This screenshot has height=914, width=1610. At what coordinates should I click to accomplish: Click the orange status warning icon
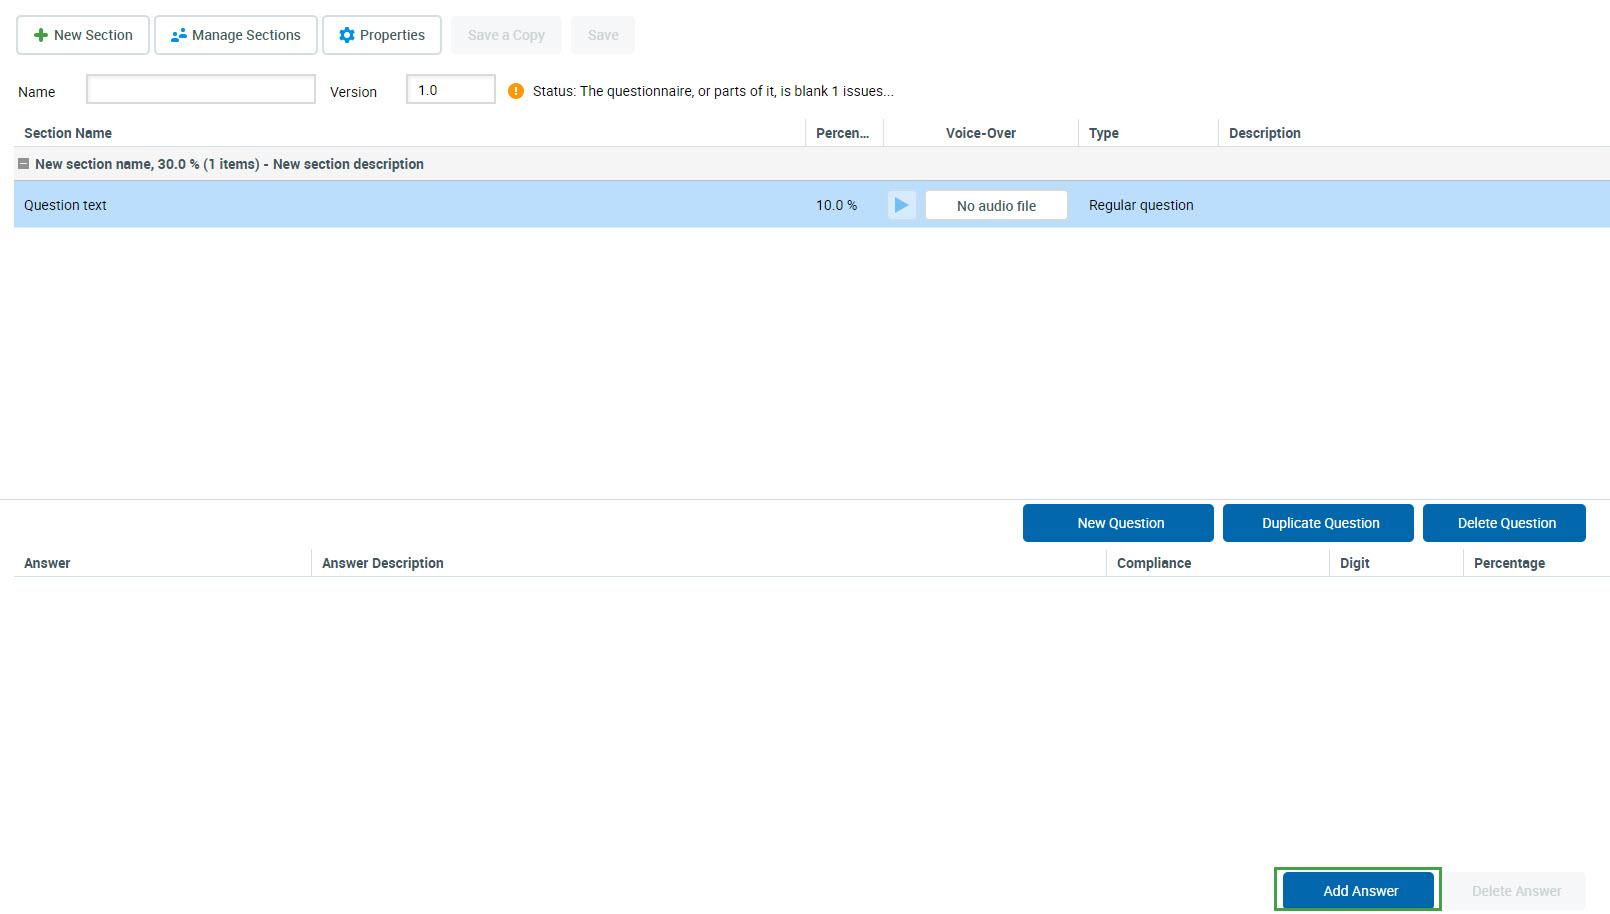click(516, 91)
